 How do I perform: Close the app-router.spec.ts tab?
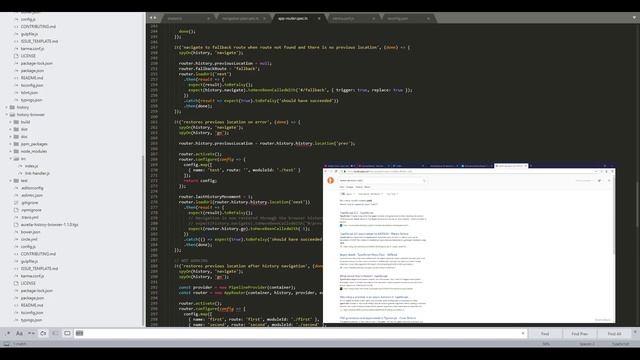(x=319, y=18)
